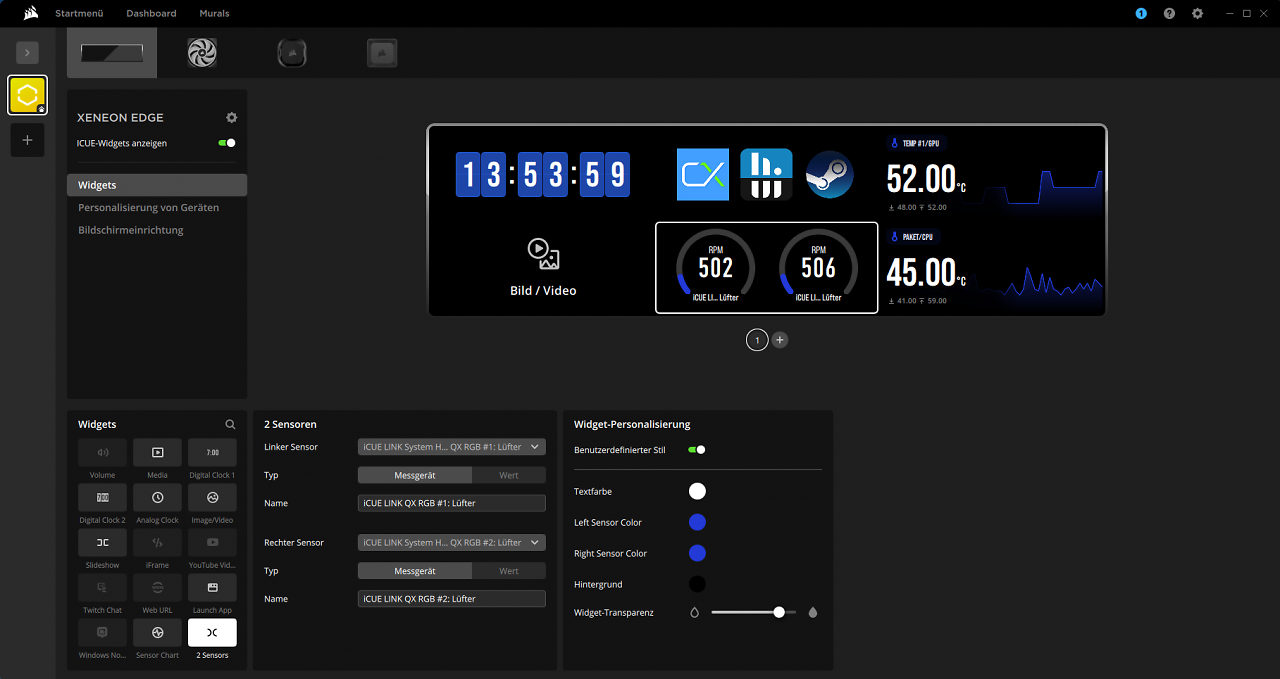The width and height of the screenshot is (1280, 679).
Task: Edit the Rechter Sensor Name field
Action: tap(452, 599)
